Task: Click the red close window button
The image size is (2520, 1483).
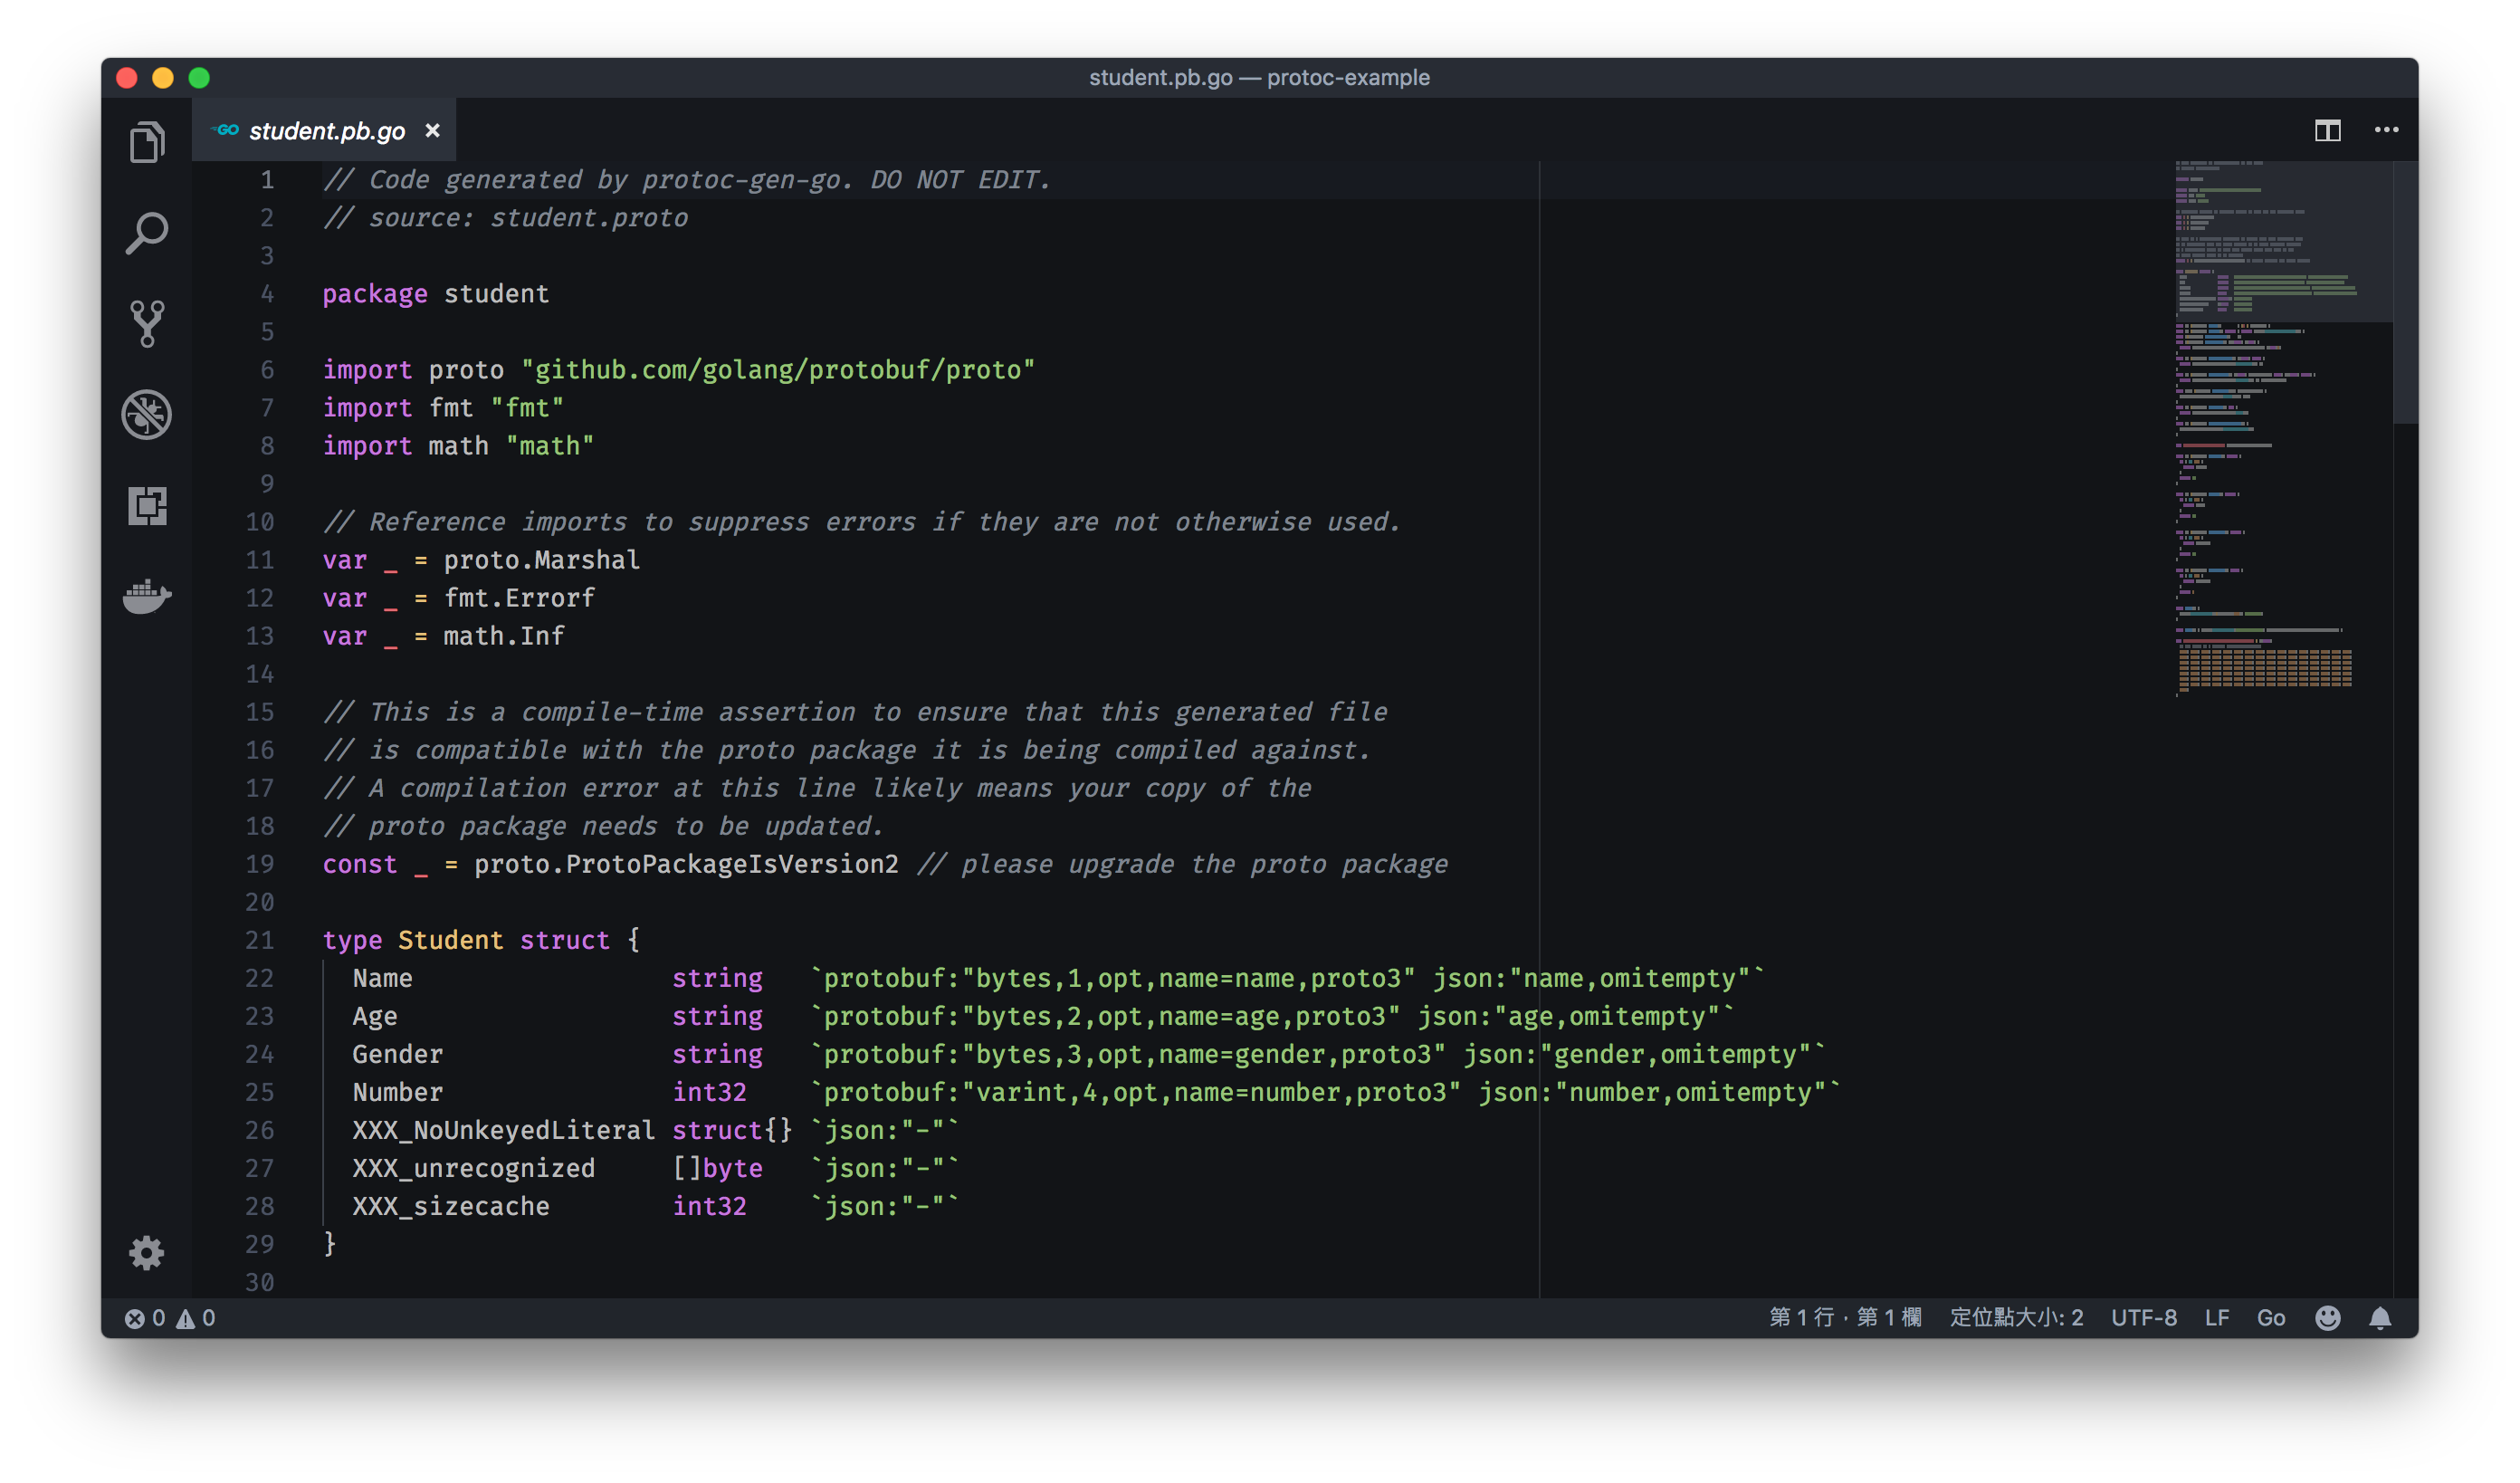Action: [127, 78]
